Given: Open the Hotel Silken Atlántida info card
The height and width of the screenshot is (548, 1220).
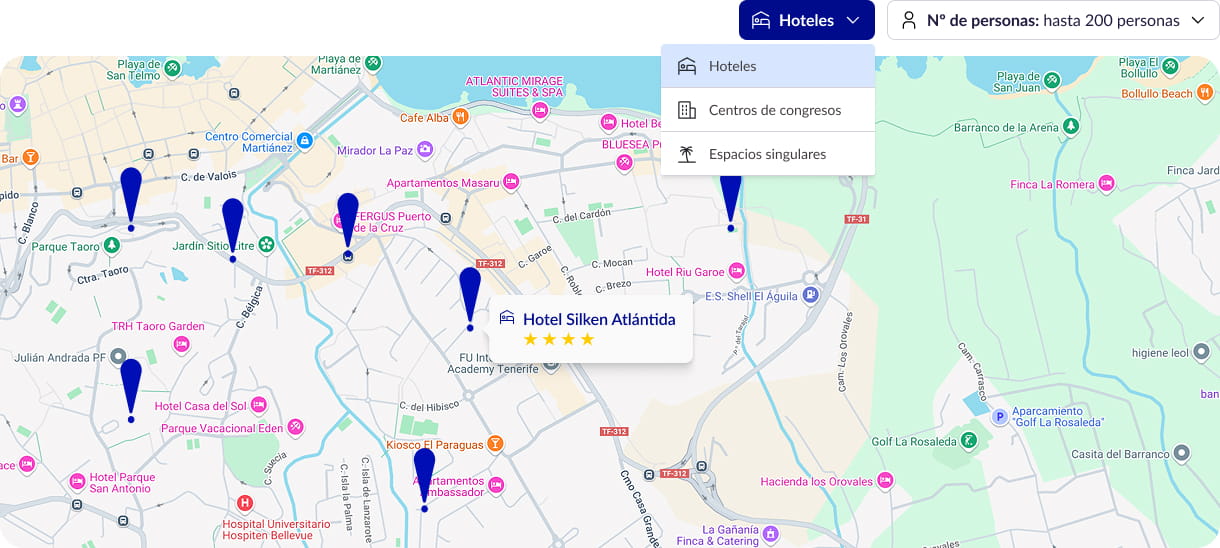Looking at the screenshot, I should click(x=590, y=328).
